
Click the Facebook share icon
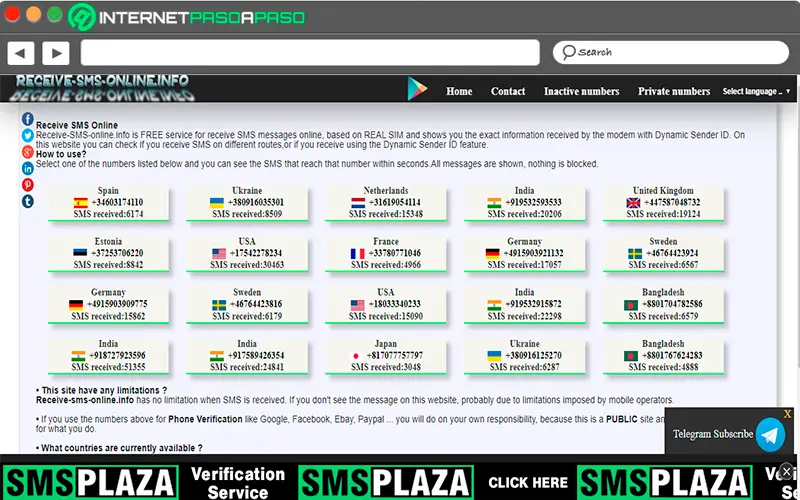28,119
